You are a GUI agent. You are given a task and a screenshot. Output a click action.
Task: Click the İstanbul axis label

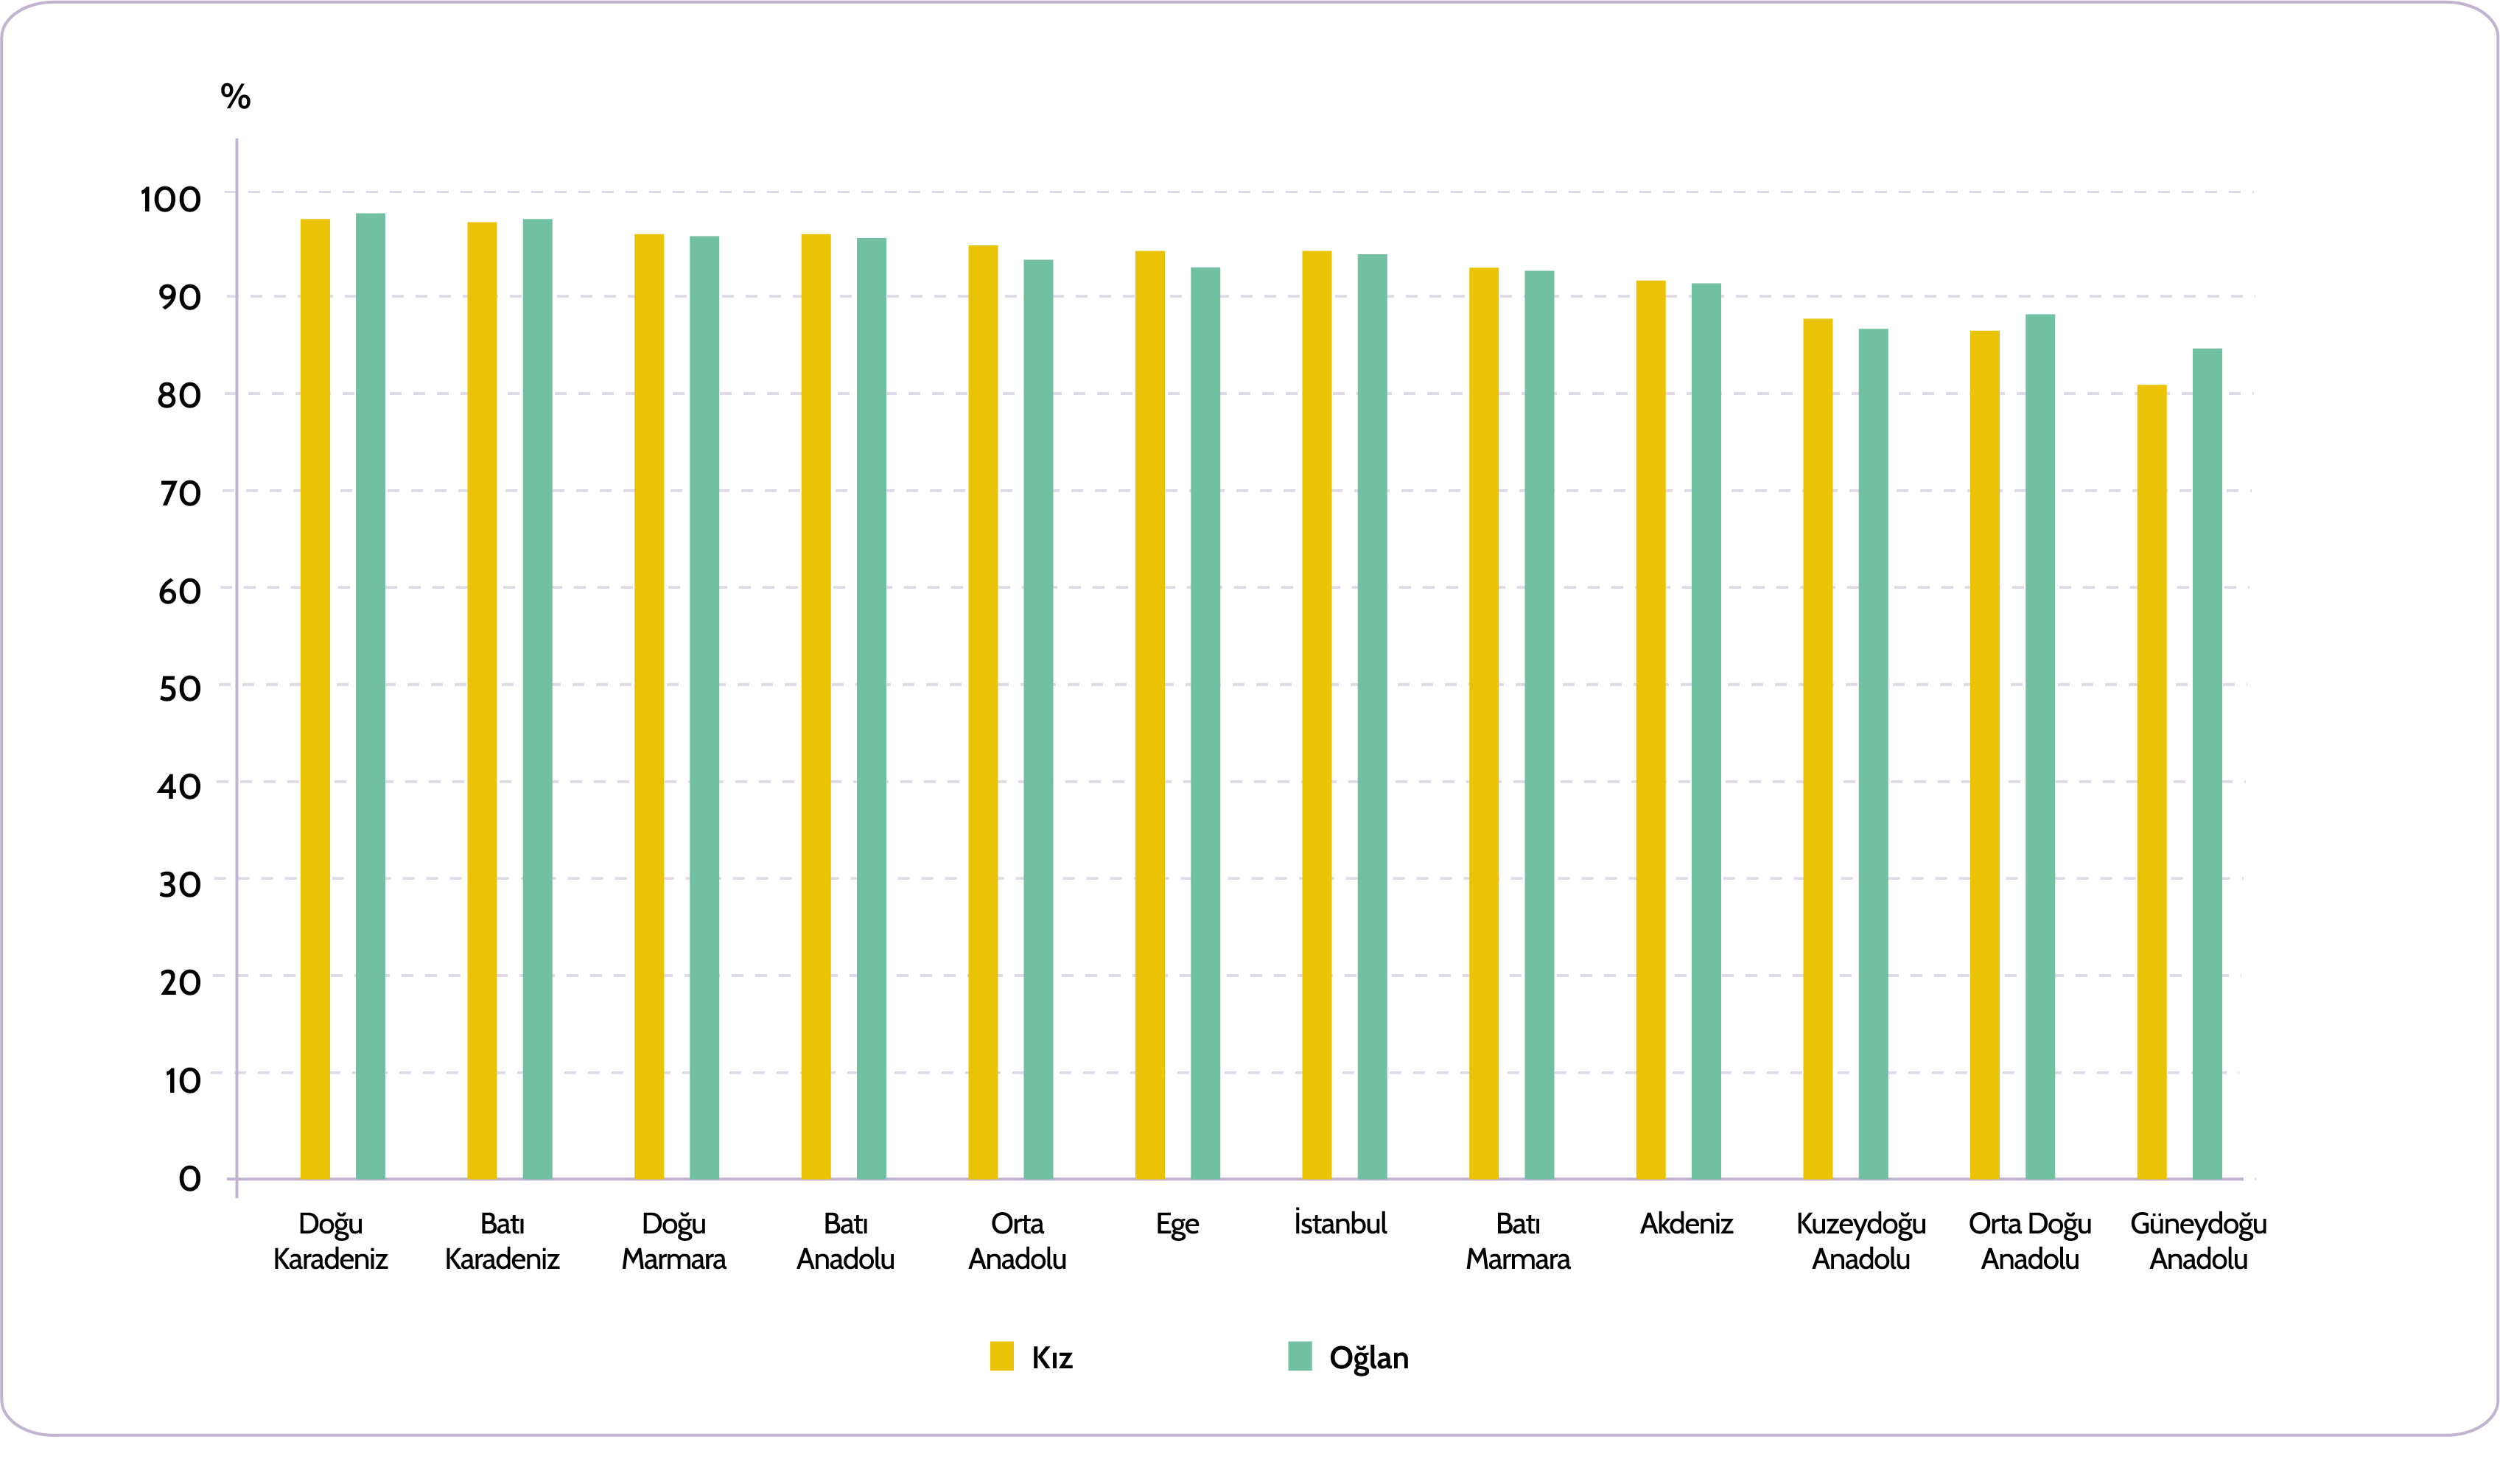tap(1340, 1223)
